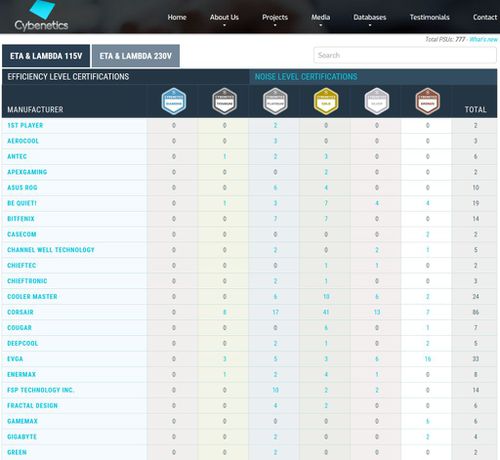The width and height of the screenshot is (500, 460).
Task: Open the Media menu
Action: 321,17
